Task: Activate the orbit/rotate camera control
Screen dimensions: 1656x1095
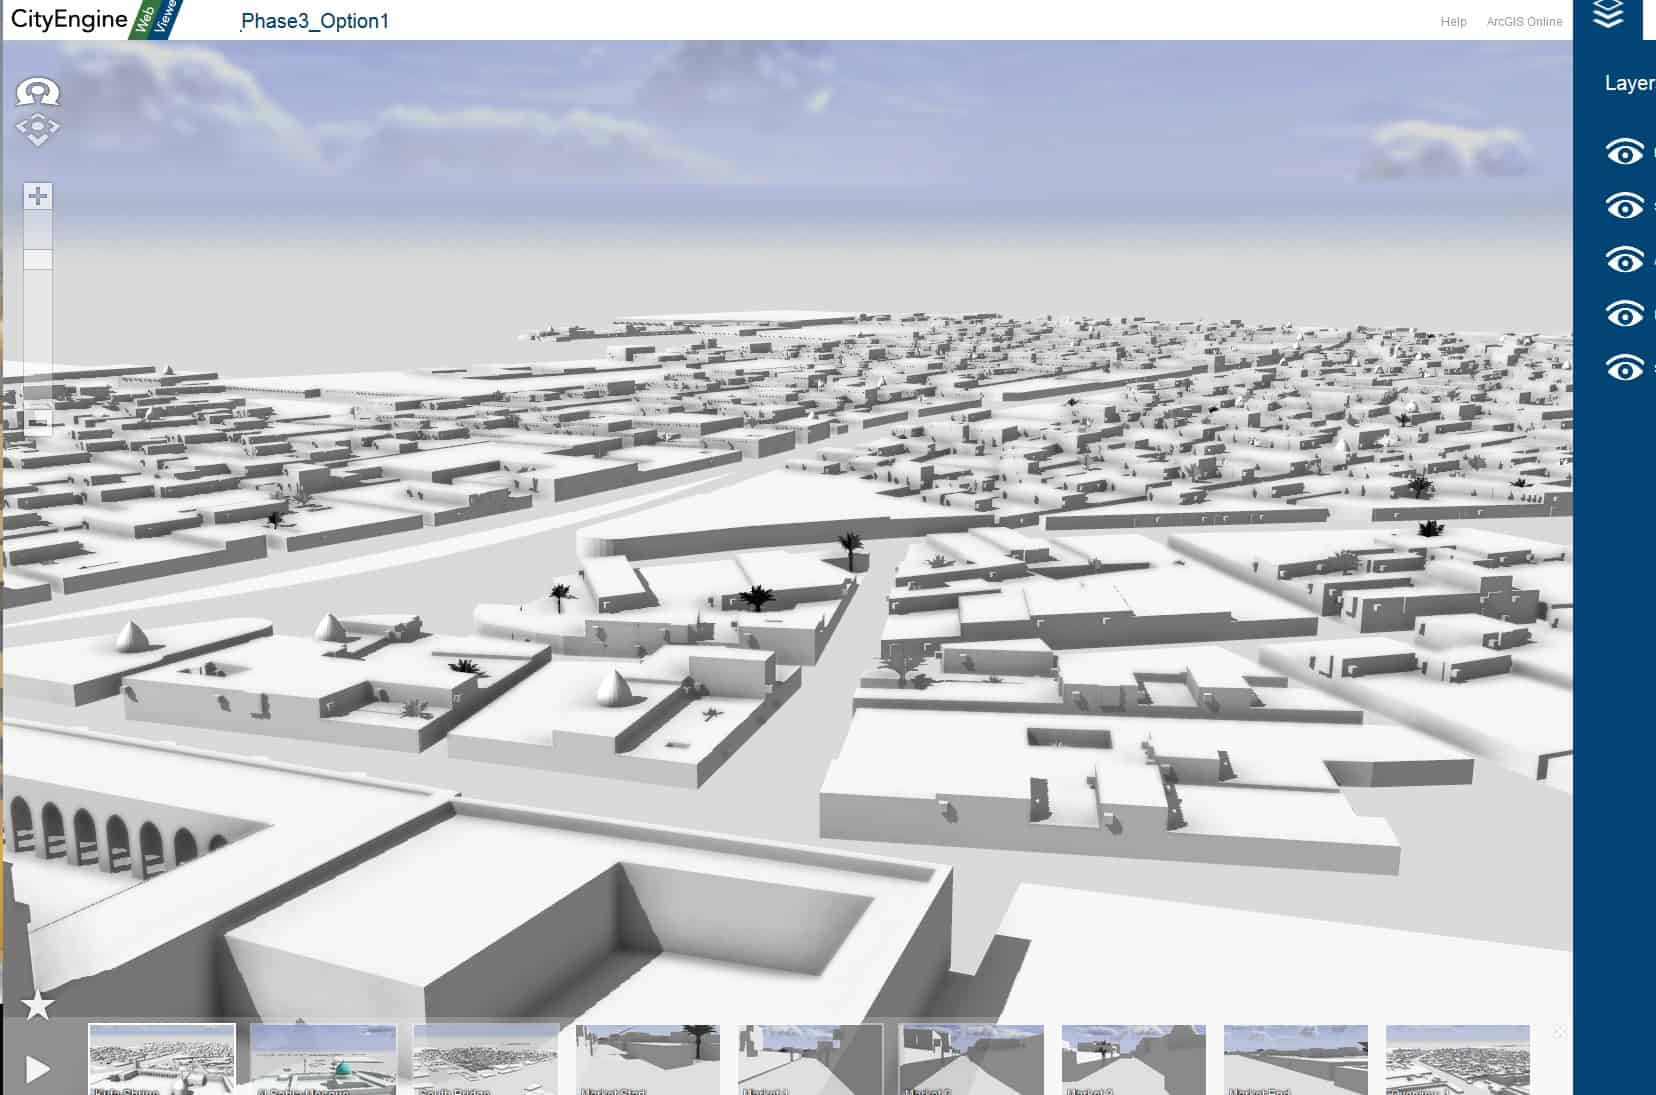Action: click(38, 92)
